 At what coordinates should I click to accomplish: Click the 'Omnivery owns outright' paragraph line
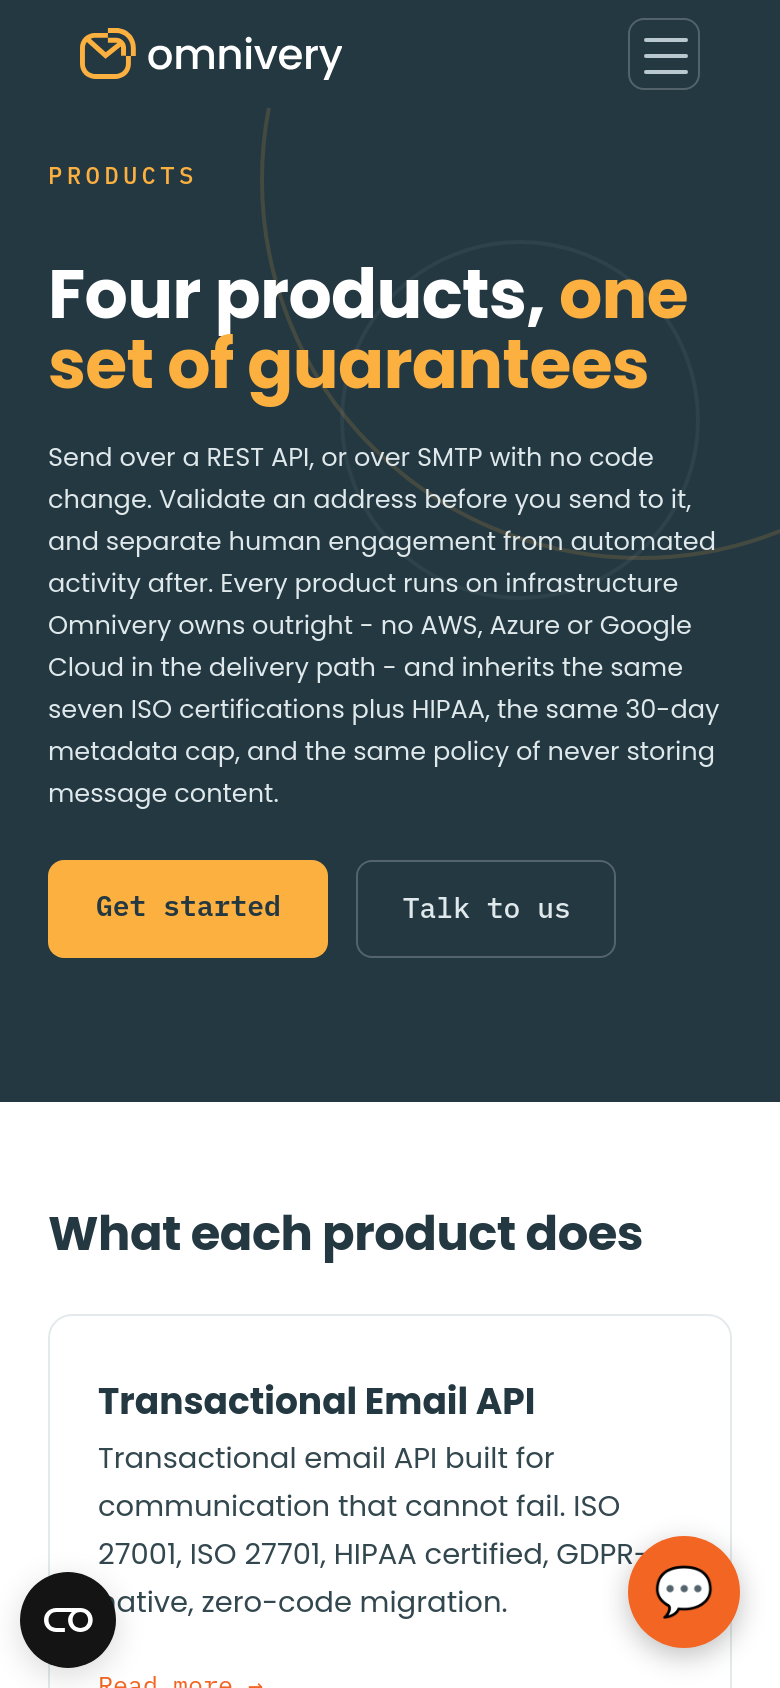370,625
